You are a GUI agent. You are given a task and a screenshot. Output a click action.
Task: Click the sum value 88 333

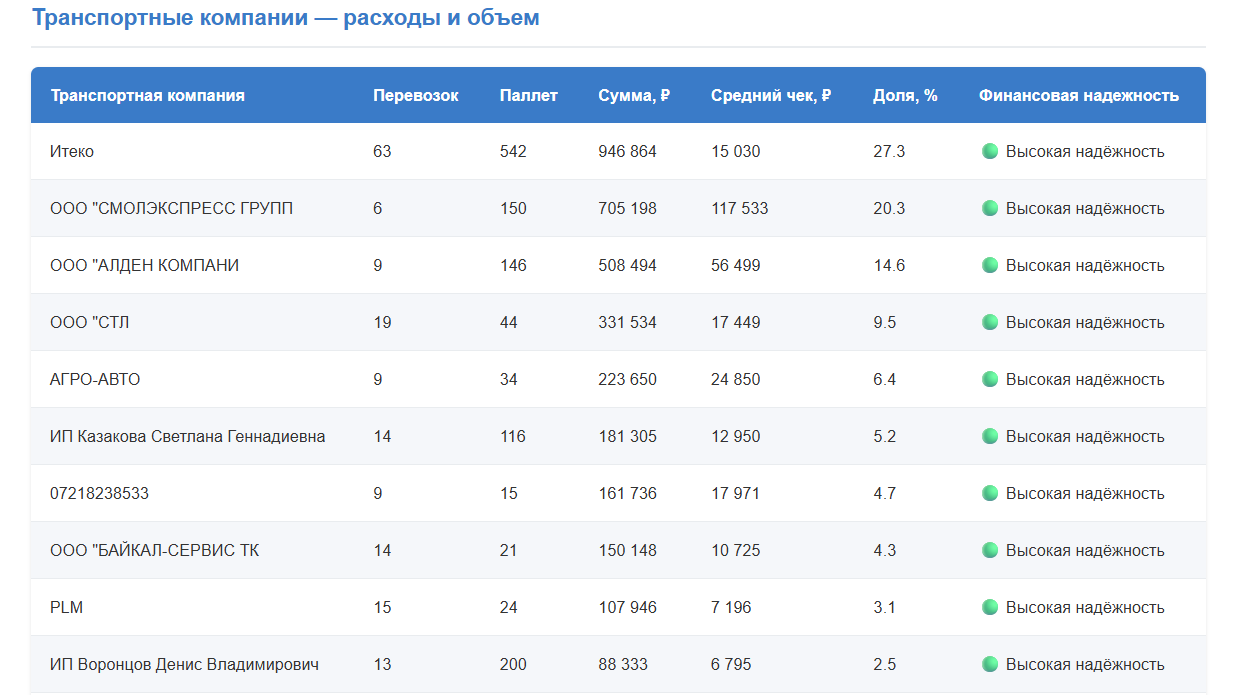623,664
